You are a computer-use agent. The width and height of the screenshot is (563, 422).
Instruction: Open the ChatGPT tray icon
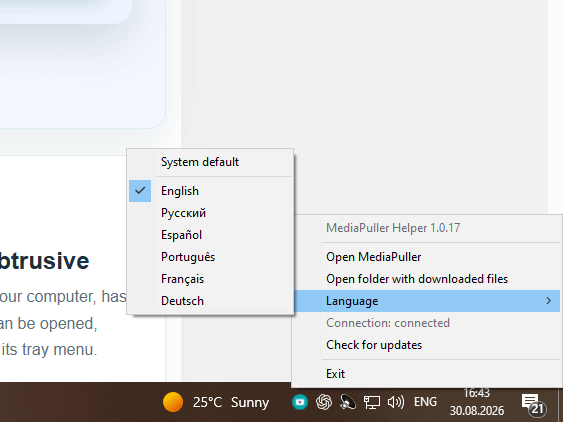pyautogui.click(x=324, y=402)
